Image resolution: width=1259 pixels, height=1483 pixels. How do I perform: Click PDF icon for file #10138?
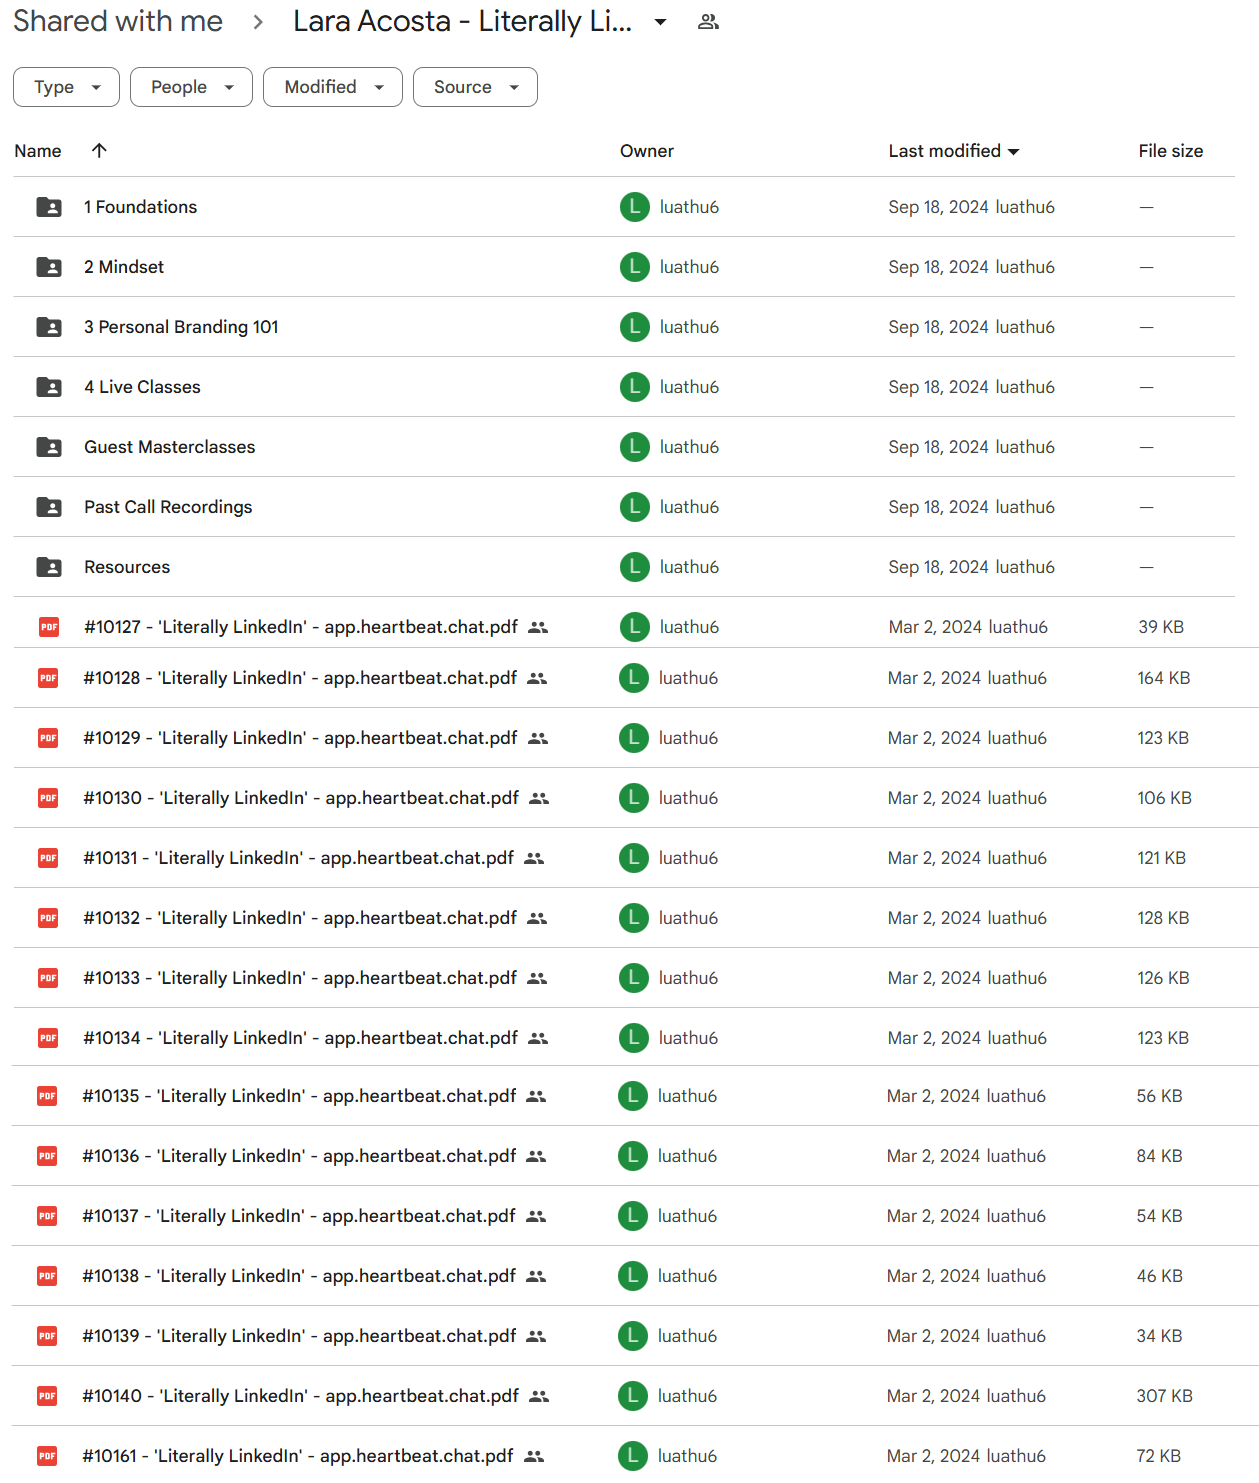(47, 1276)
